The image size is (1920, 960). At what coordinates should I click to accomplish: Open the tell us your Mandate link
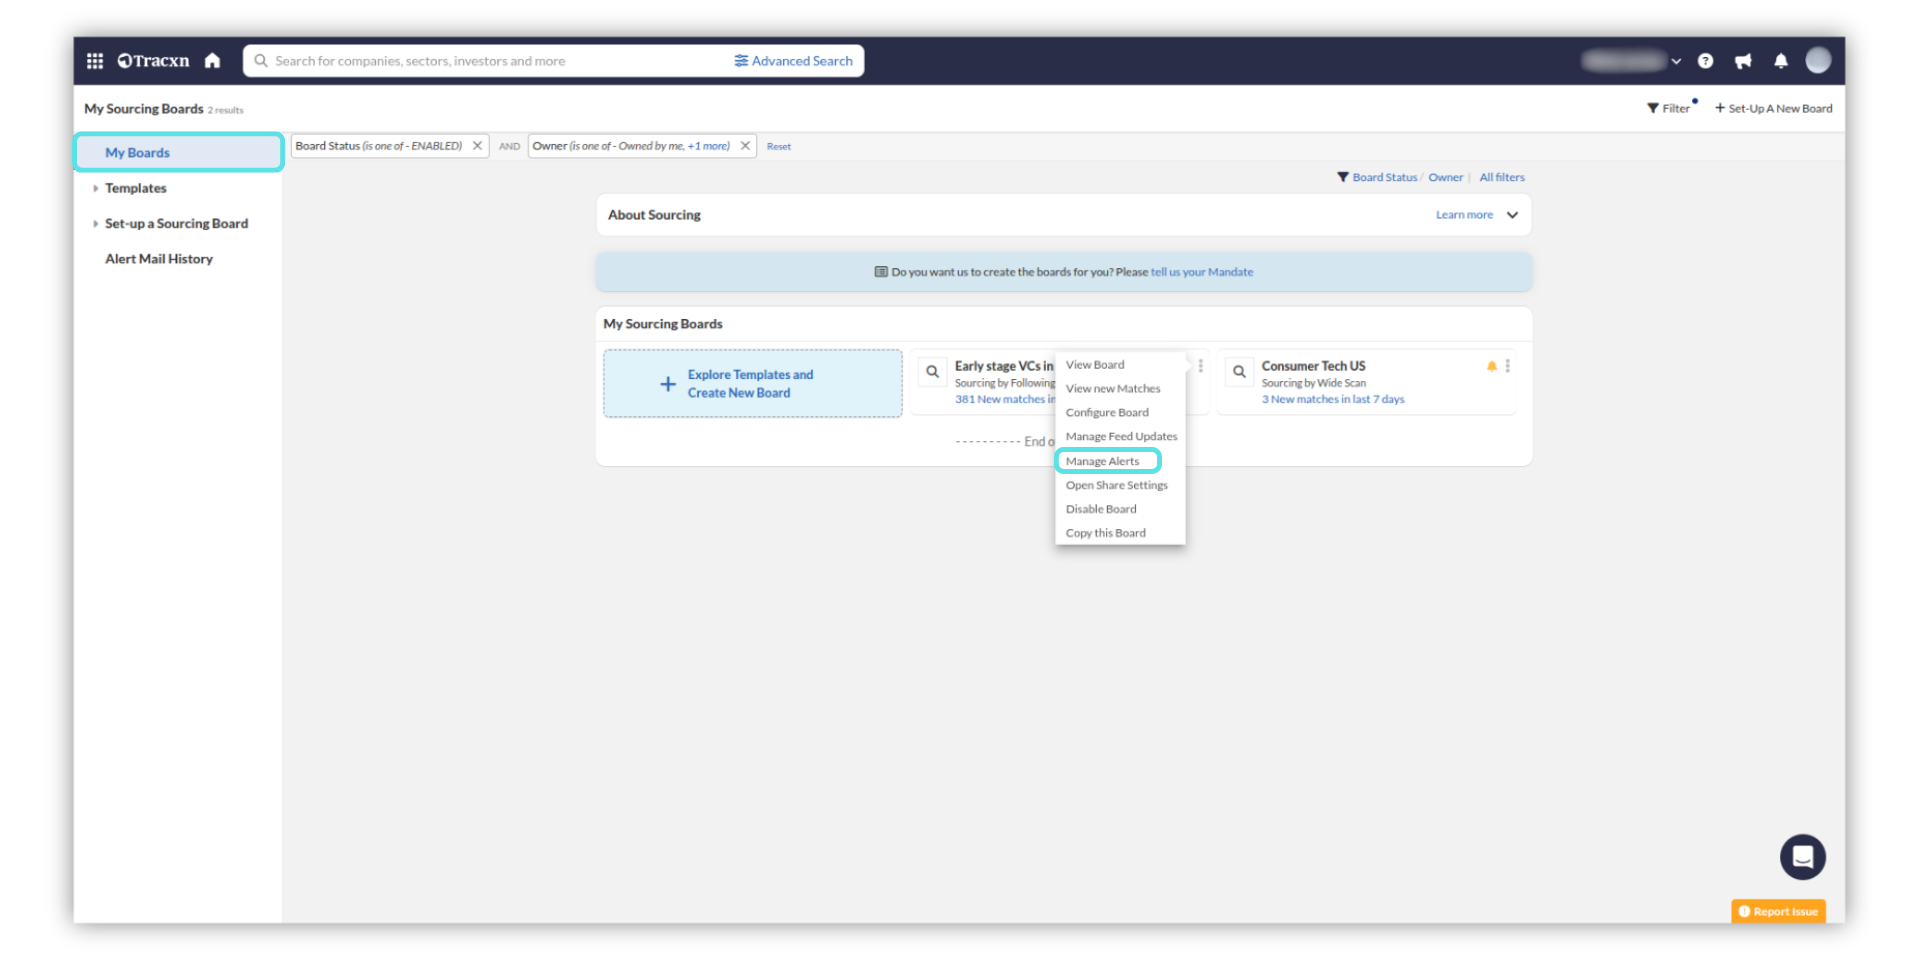tap(1201, 272)
